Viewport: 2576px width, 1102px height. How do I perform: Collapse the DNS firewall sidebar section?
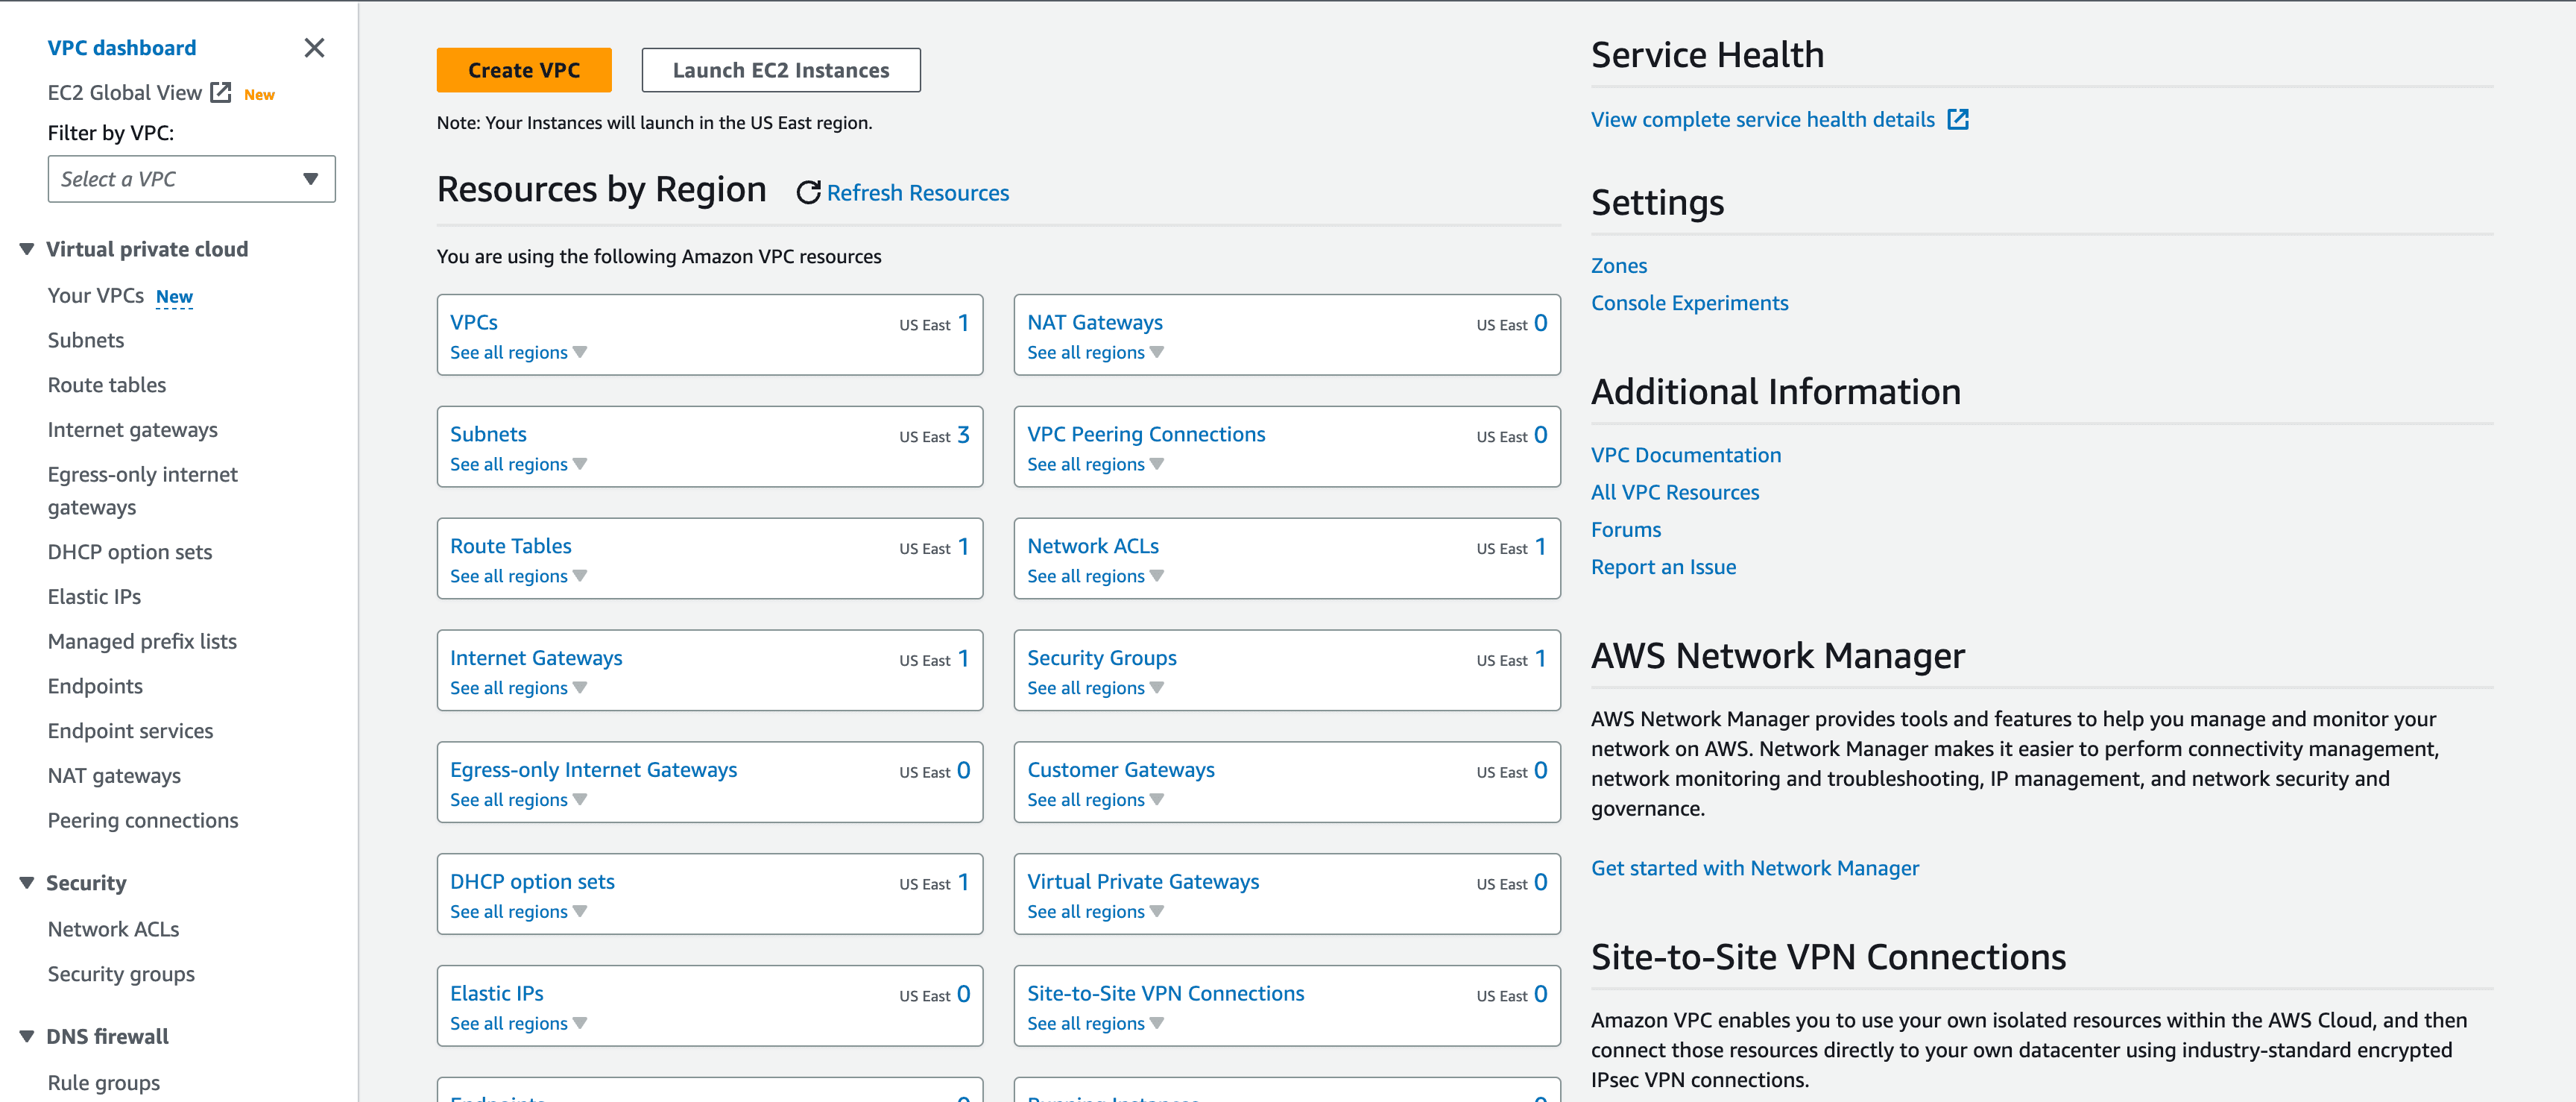[27, 1036]
